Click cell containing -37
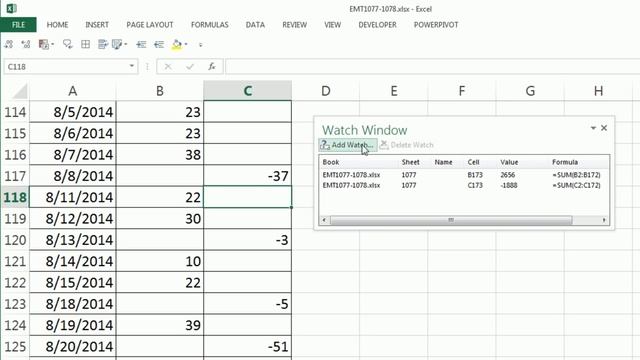The height and width of the screenshot is (360, 640). (x=247, y=176)
